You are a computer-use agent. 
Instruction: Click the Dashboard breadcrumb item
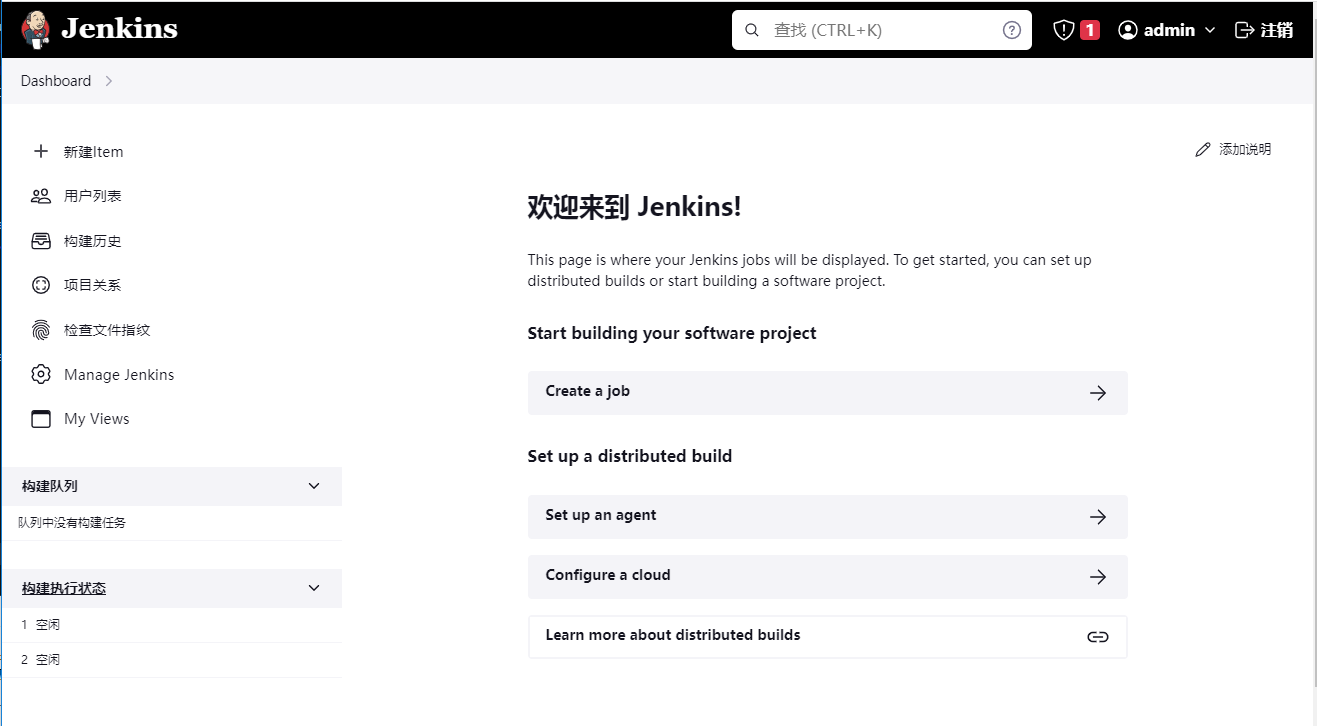coord(55,80)
